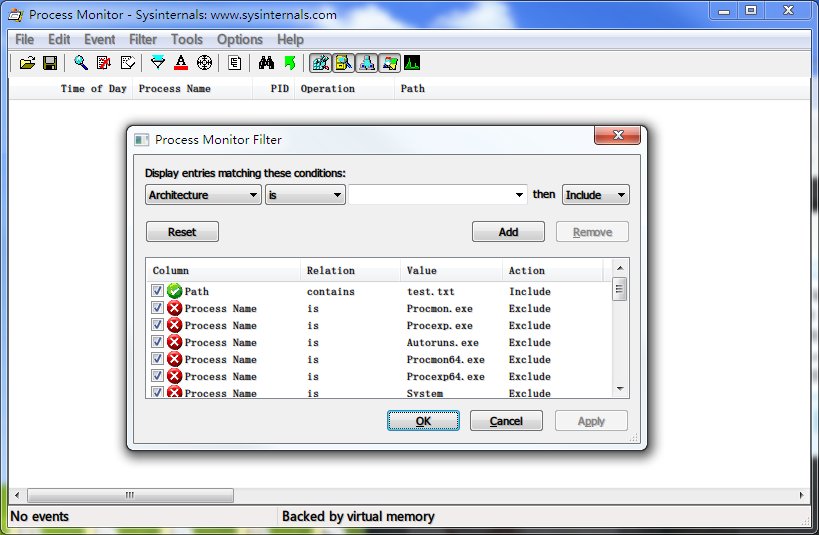Click the filter list vertical scrollbar thumb
819x535 pixels.
click(x=619, y=289)
